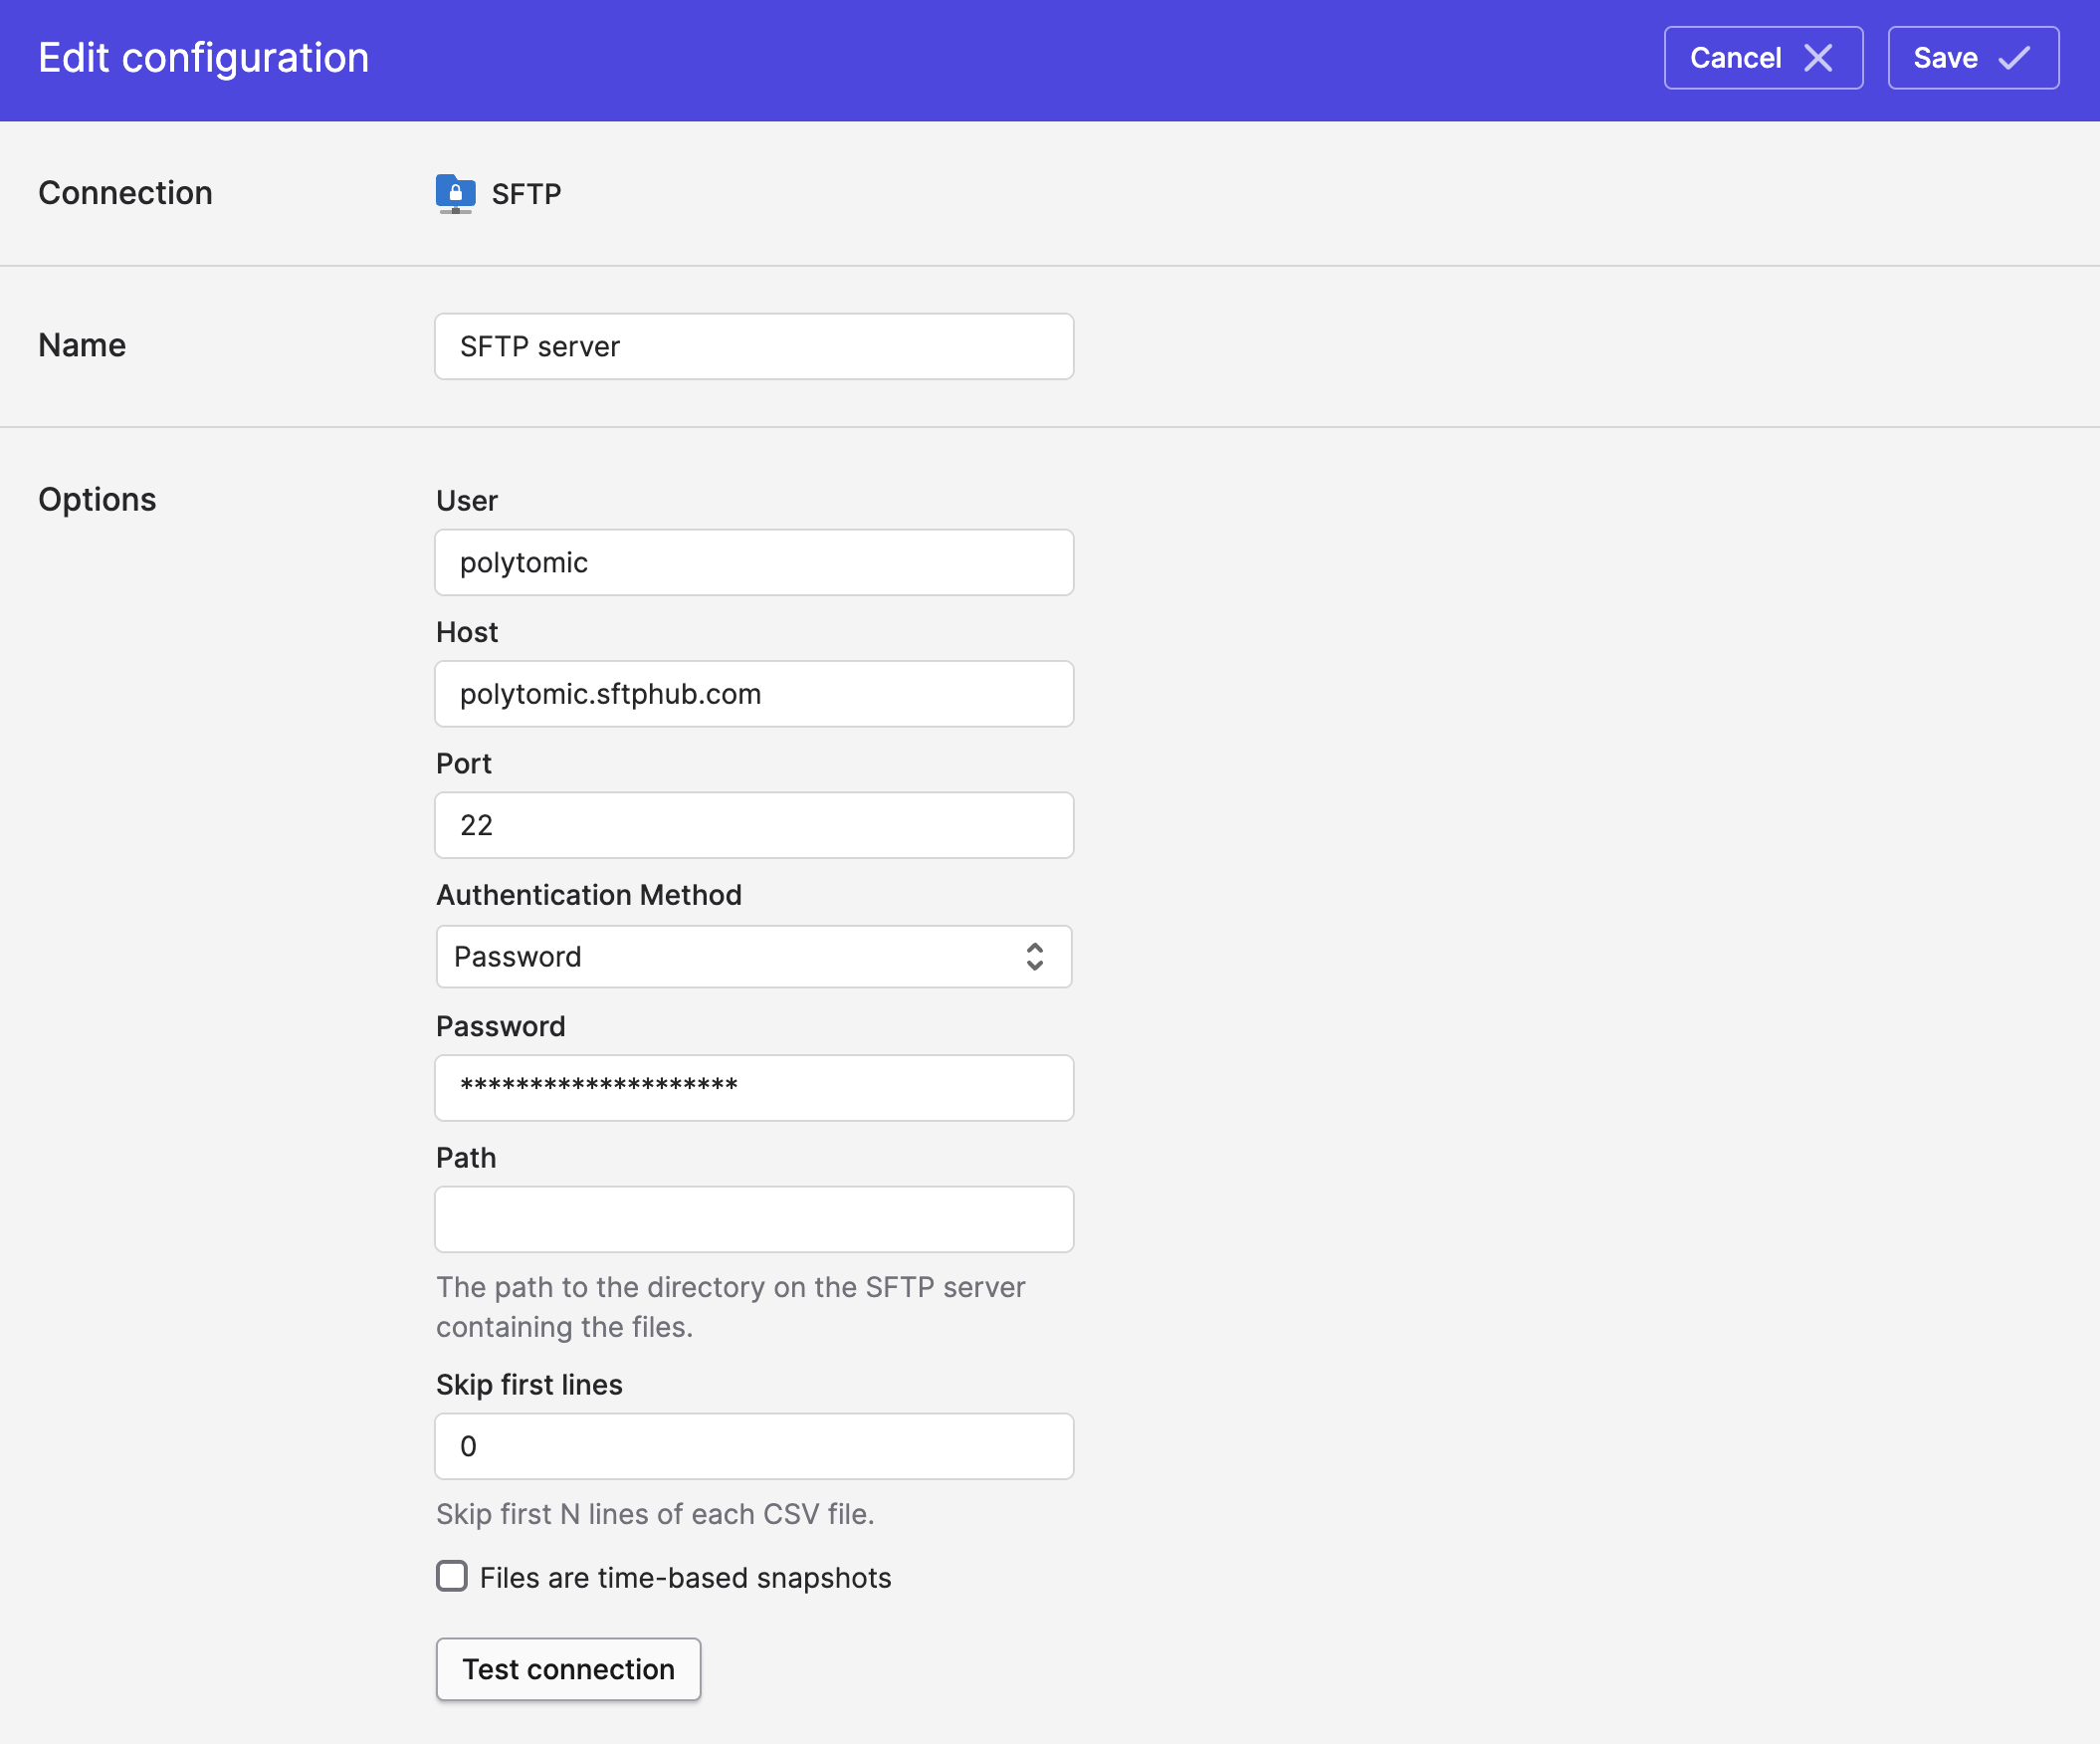Click the Path field label
The height and width of the screenshot is (1744, 2100).
466,1158
